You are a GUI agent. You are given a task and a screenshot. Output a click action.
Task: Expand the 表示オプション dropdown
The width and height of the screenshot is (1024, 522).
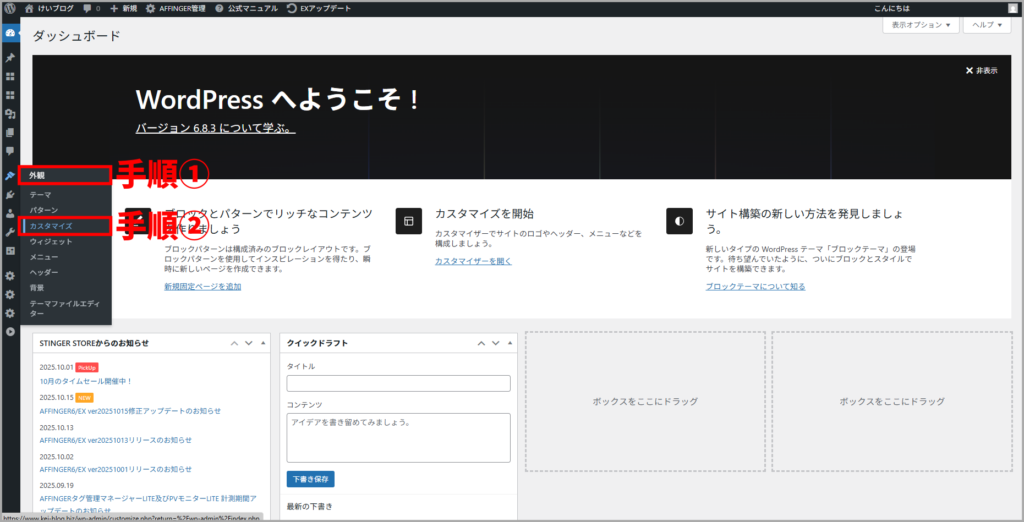919,25
